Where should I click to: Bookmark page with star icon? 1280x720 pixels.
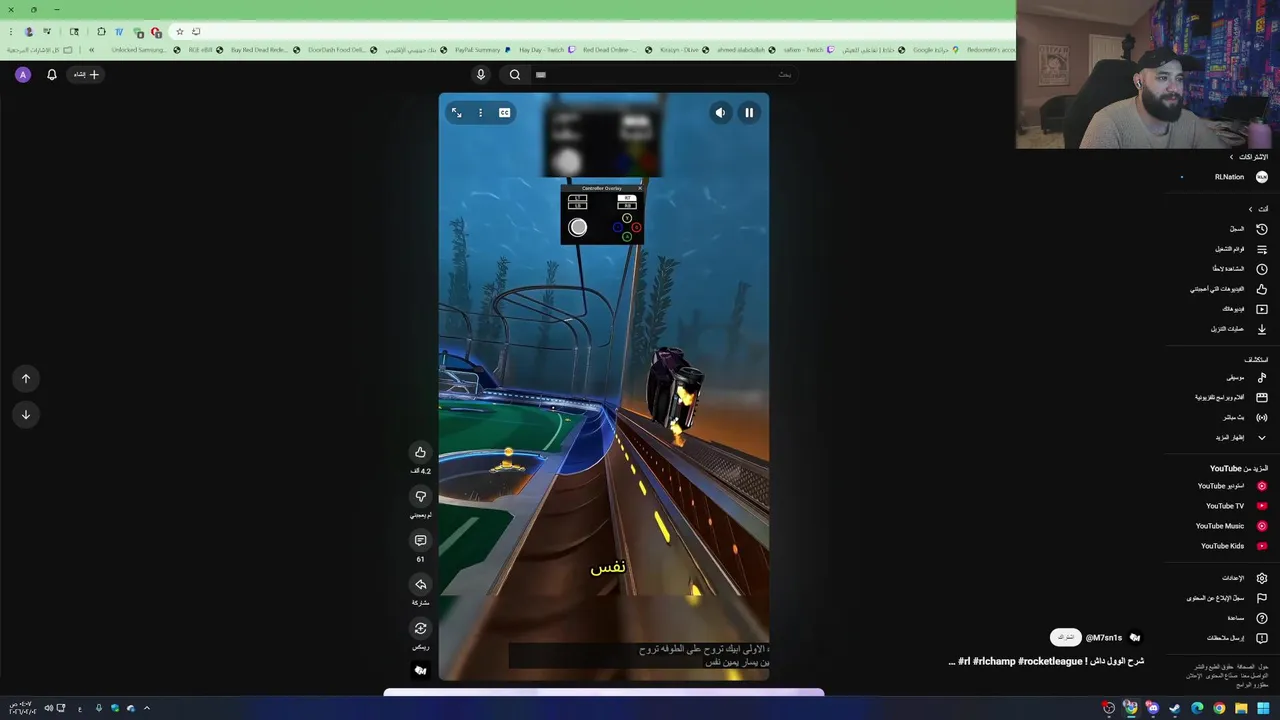(x=179, y=32)
